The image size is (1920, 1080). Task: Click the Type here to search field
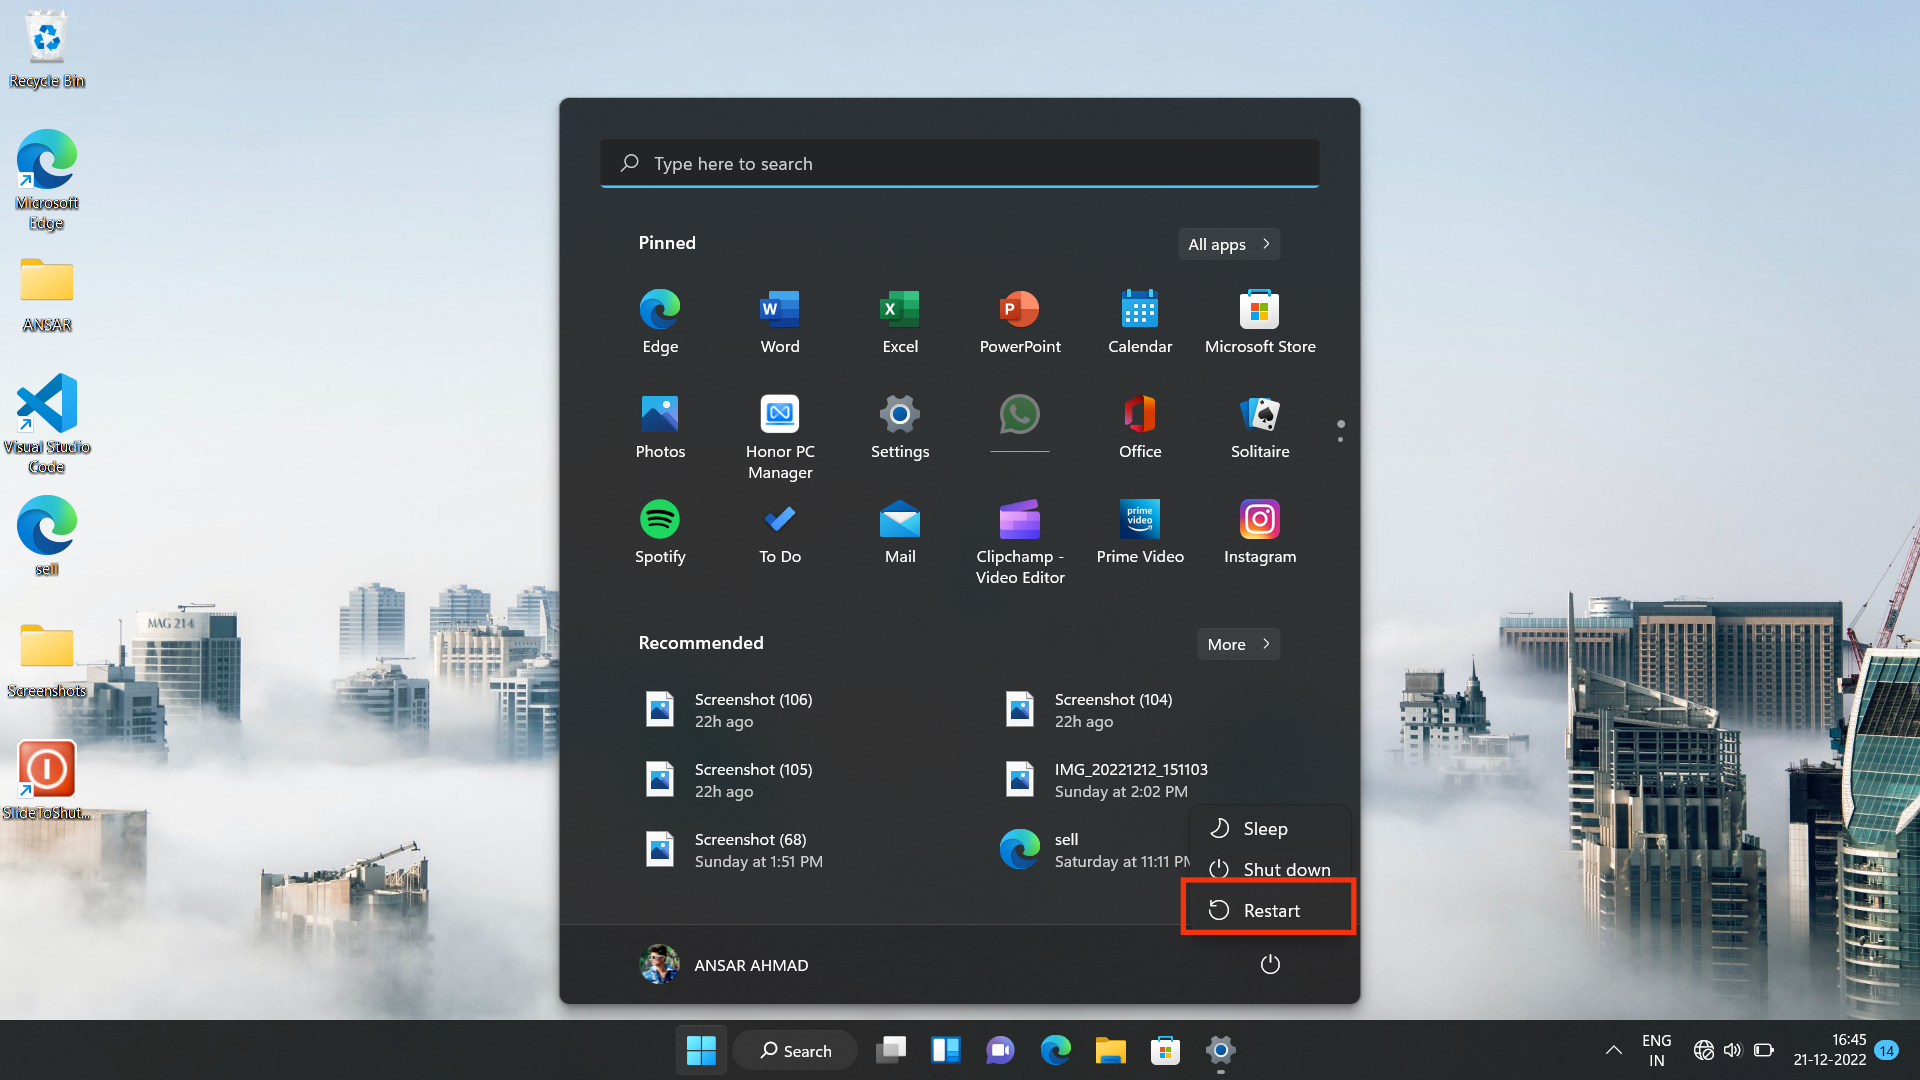click(x=959, y=163)
